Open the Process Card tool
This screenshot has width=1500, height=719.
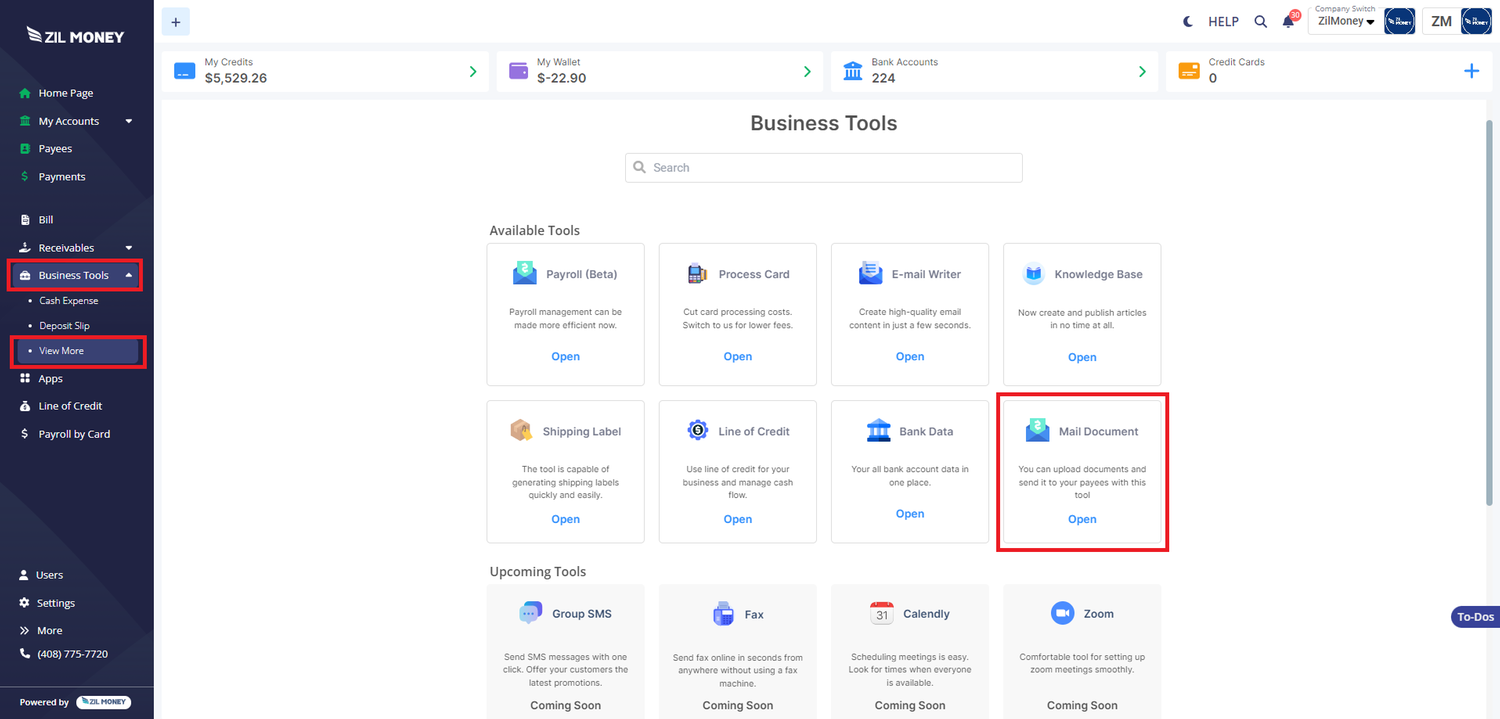[738, 357]
